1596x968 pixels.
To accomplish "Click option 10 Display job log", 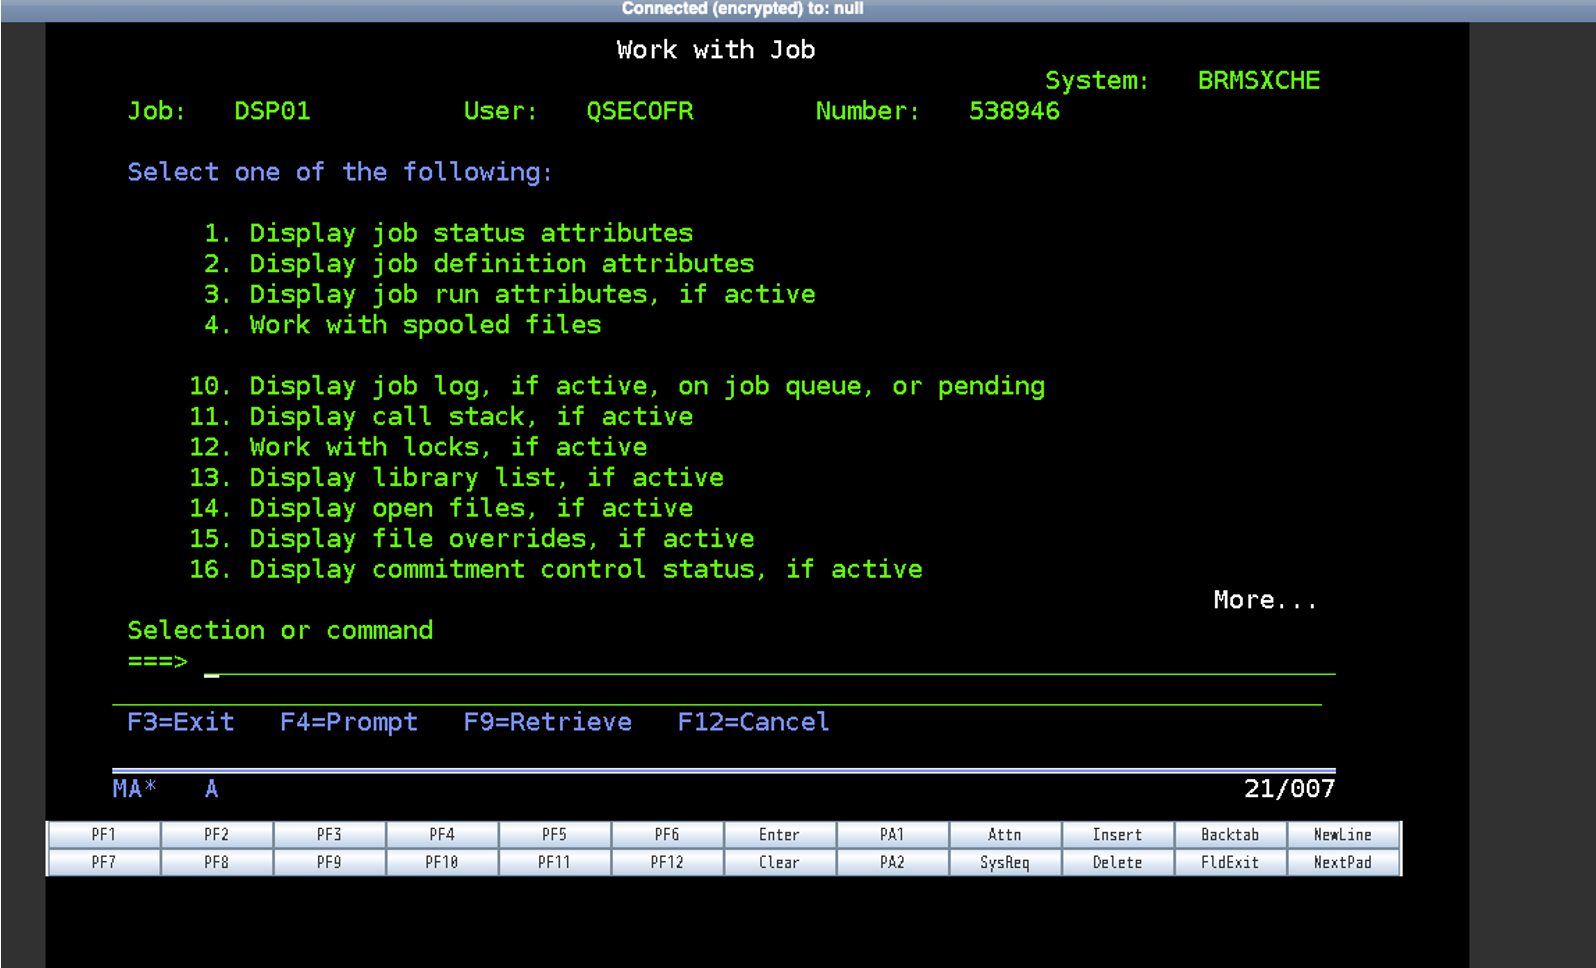I will [617, 386].
